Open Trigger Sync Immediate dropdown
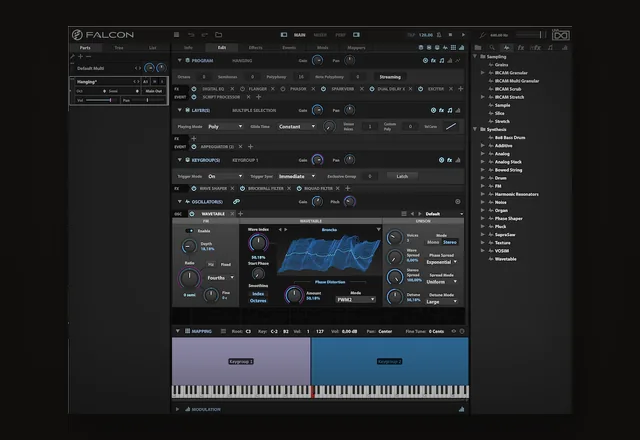This screenshot has width=640, height=440. [297, 176]
